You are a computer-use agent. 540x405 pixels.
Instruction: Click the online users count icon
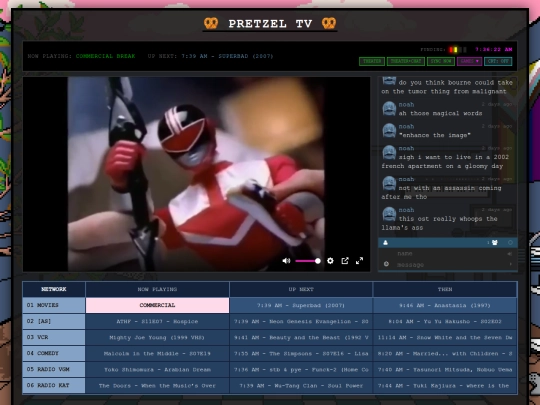(495, 243)
